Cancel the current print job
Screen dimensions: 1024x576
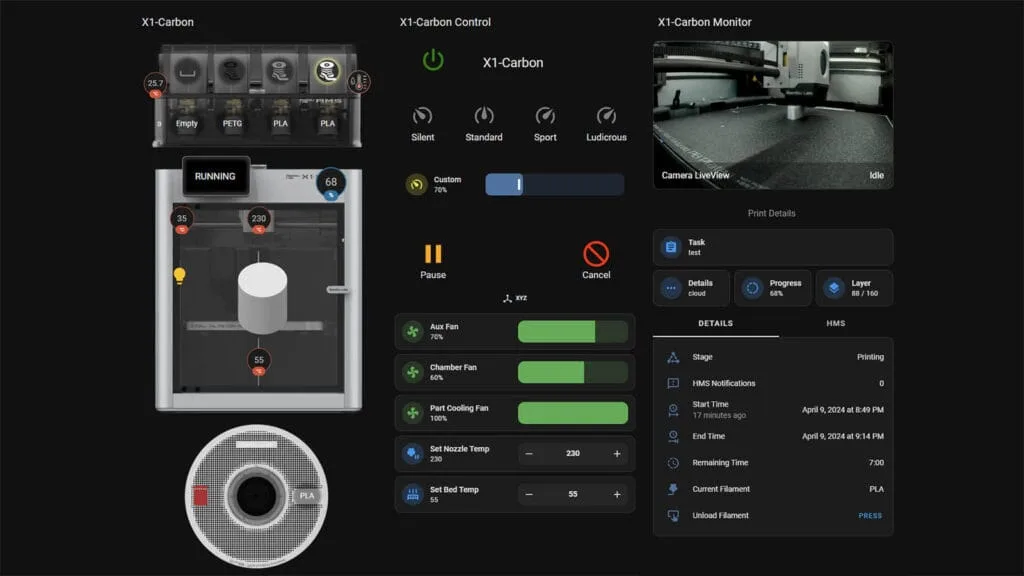596,255
